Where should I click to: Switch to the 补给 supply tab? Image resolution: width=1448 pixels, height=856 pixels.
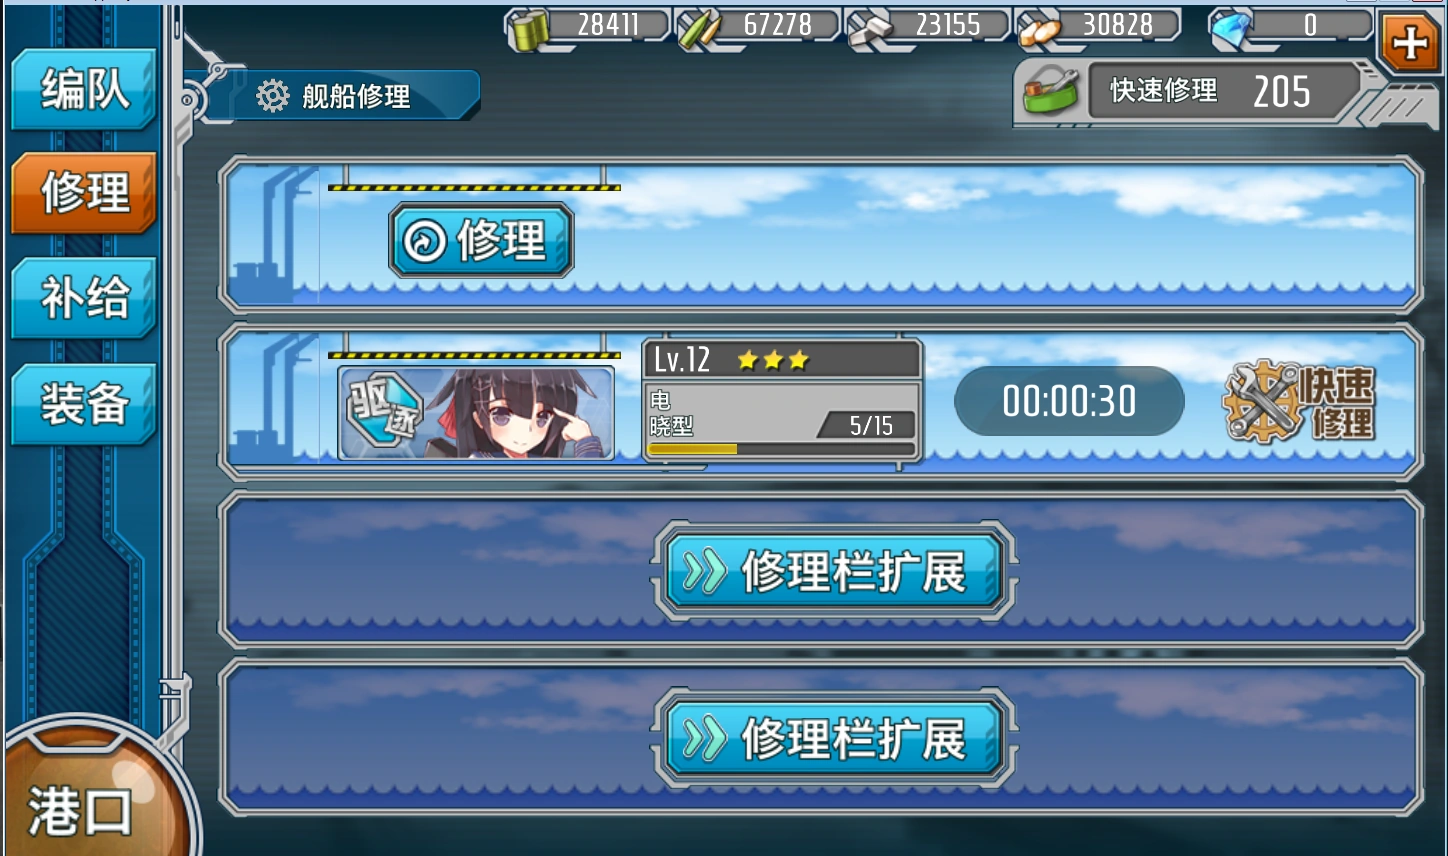[x=84, y=298]
